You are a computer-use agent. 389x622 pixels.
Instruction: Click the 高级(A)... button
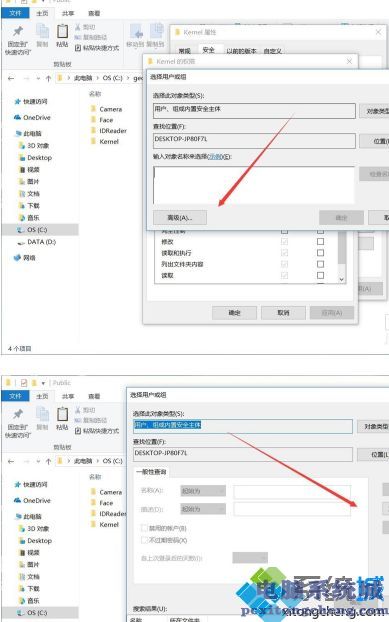(x=180, y=217)
